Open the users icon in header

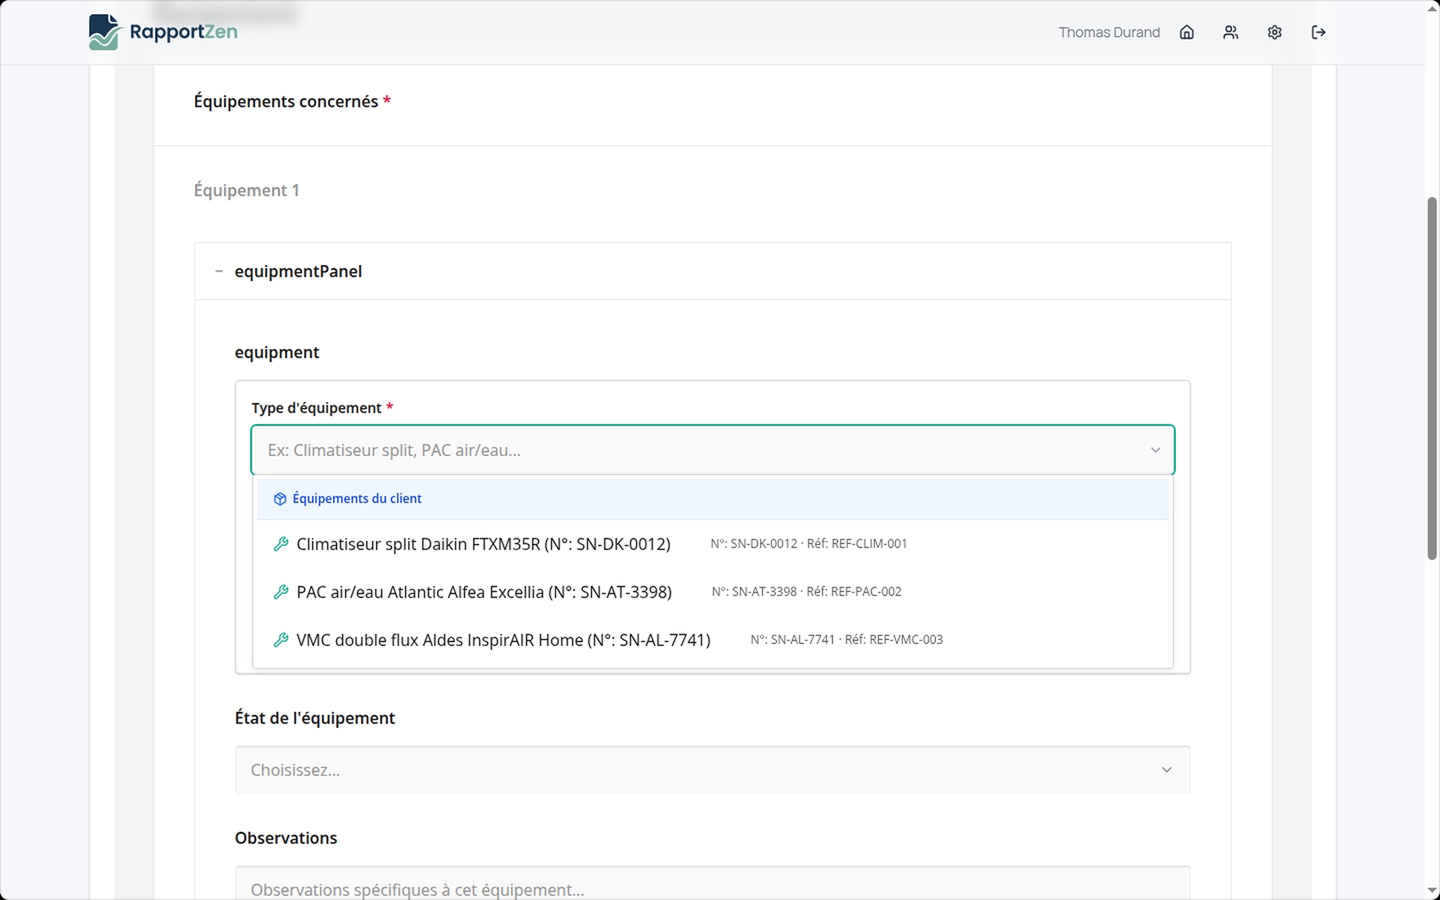click(1231, 32)
